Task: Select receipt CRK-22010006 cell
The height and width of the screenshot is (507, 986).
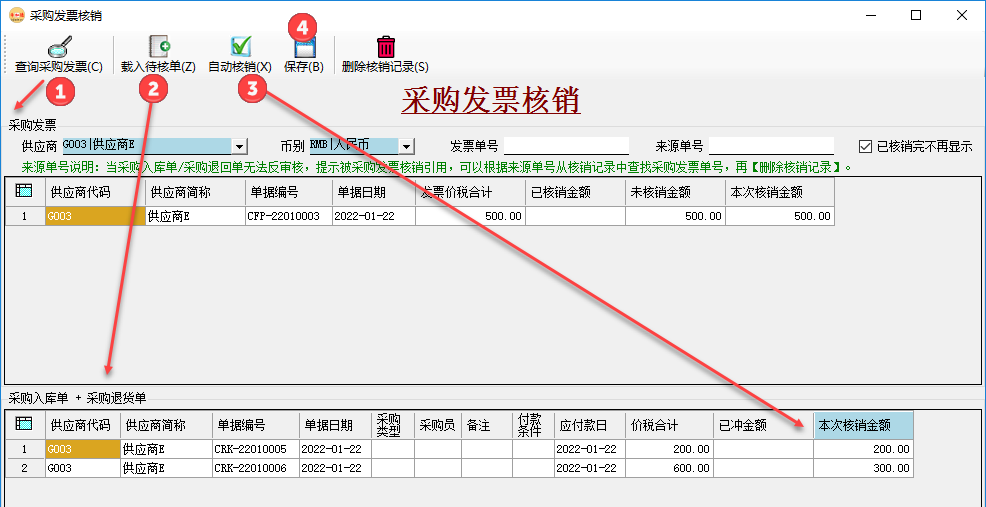Action: point(255,468)
